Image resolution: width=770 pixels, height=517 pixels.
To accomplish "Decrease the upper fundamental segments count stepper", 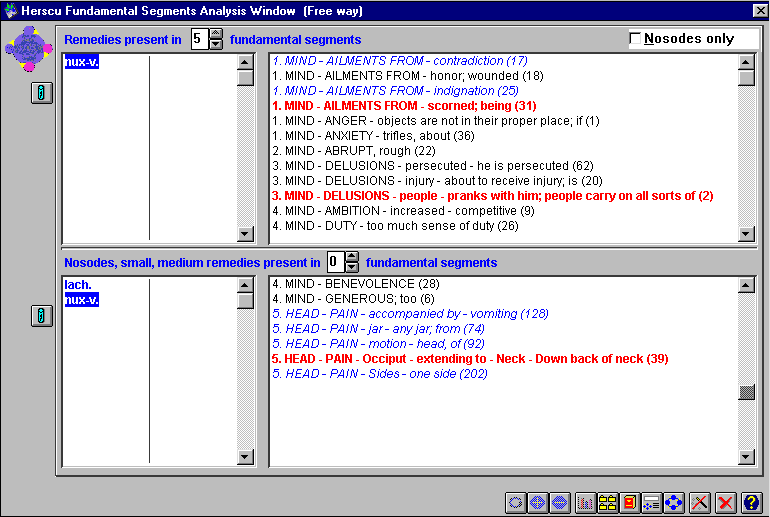I will pyautogui.click(x=216, y=44).
